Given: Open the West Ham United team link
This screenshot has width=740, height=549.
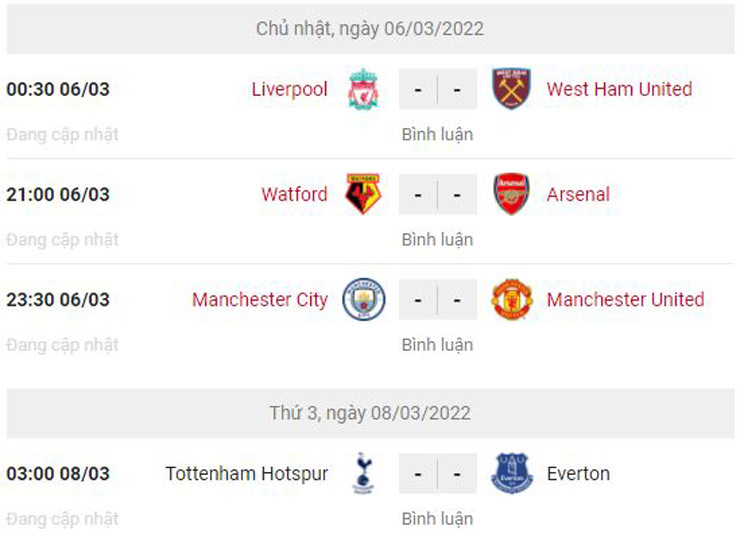Looking at the screenshot, I should pyautogui.click(x=619, y=89).
